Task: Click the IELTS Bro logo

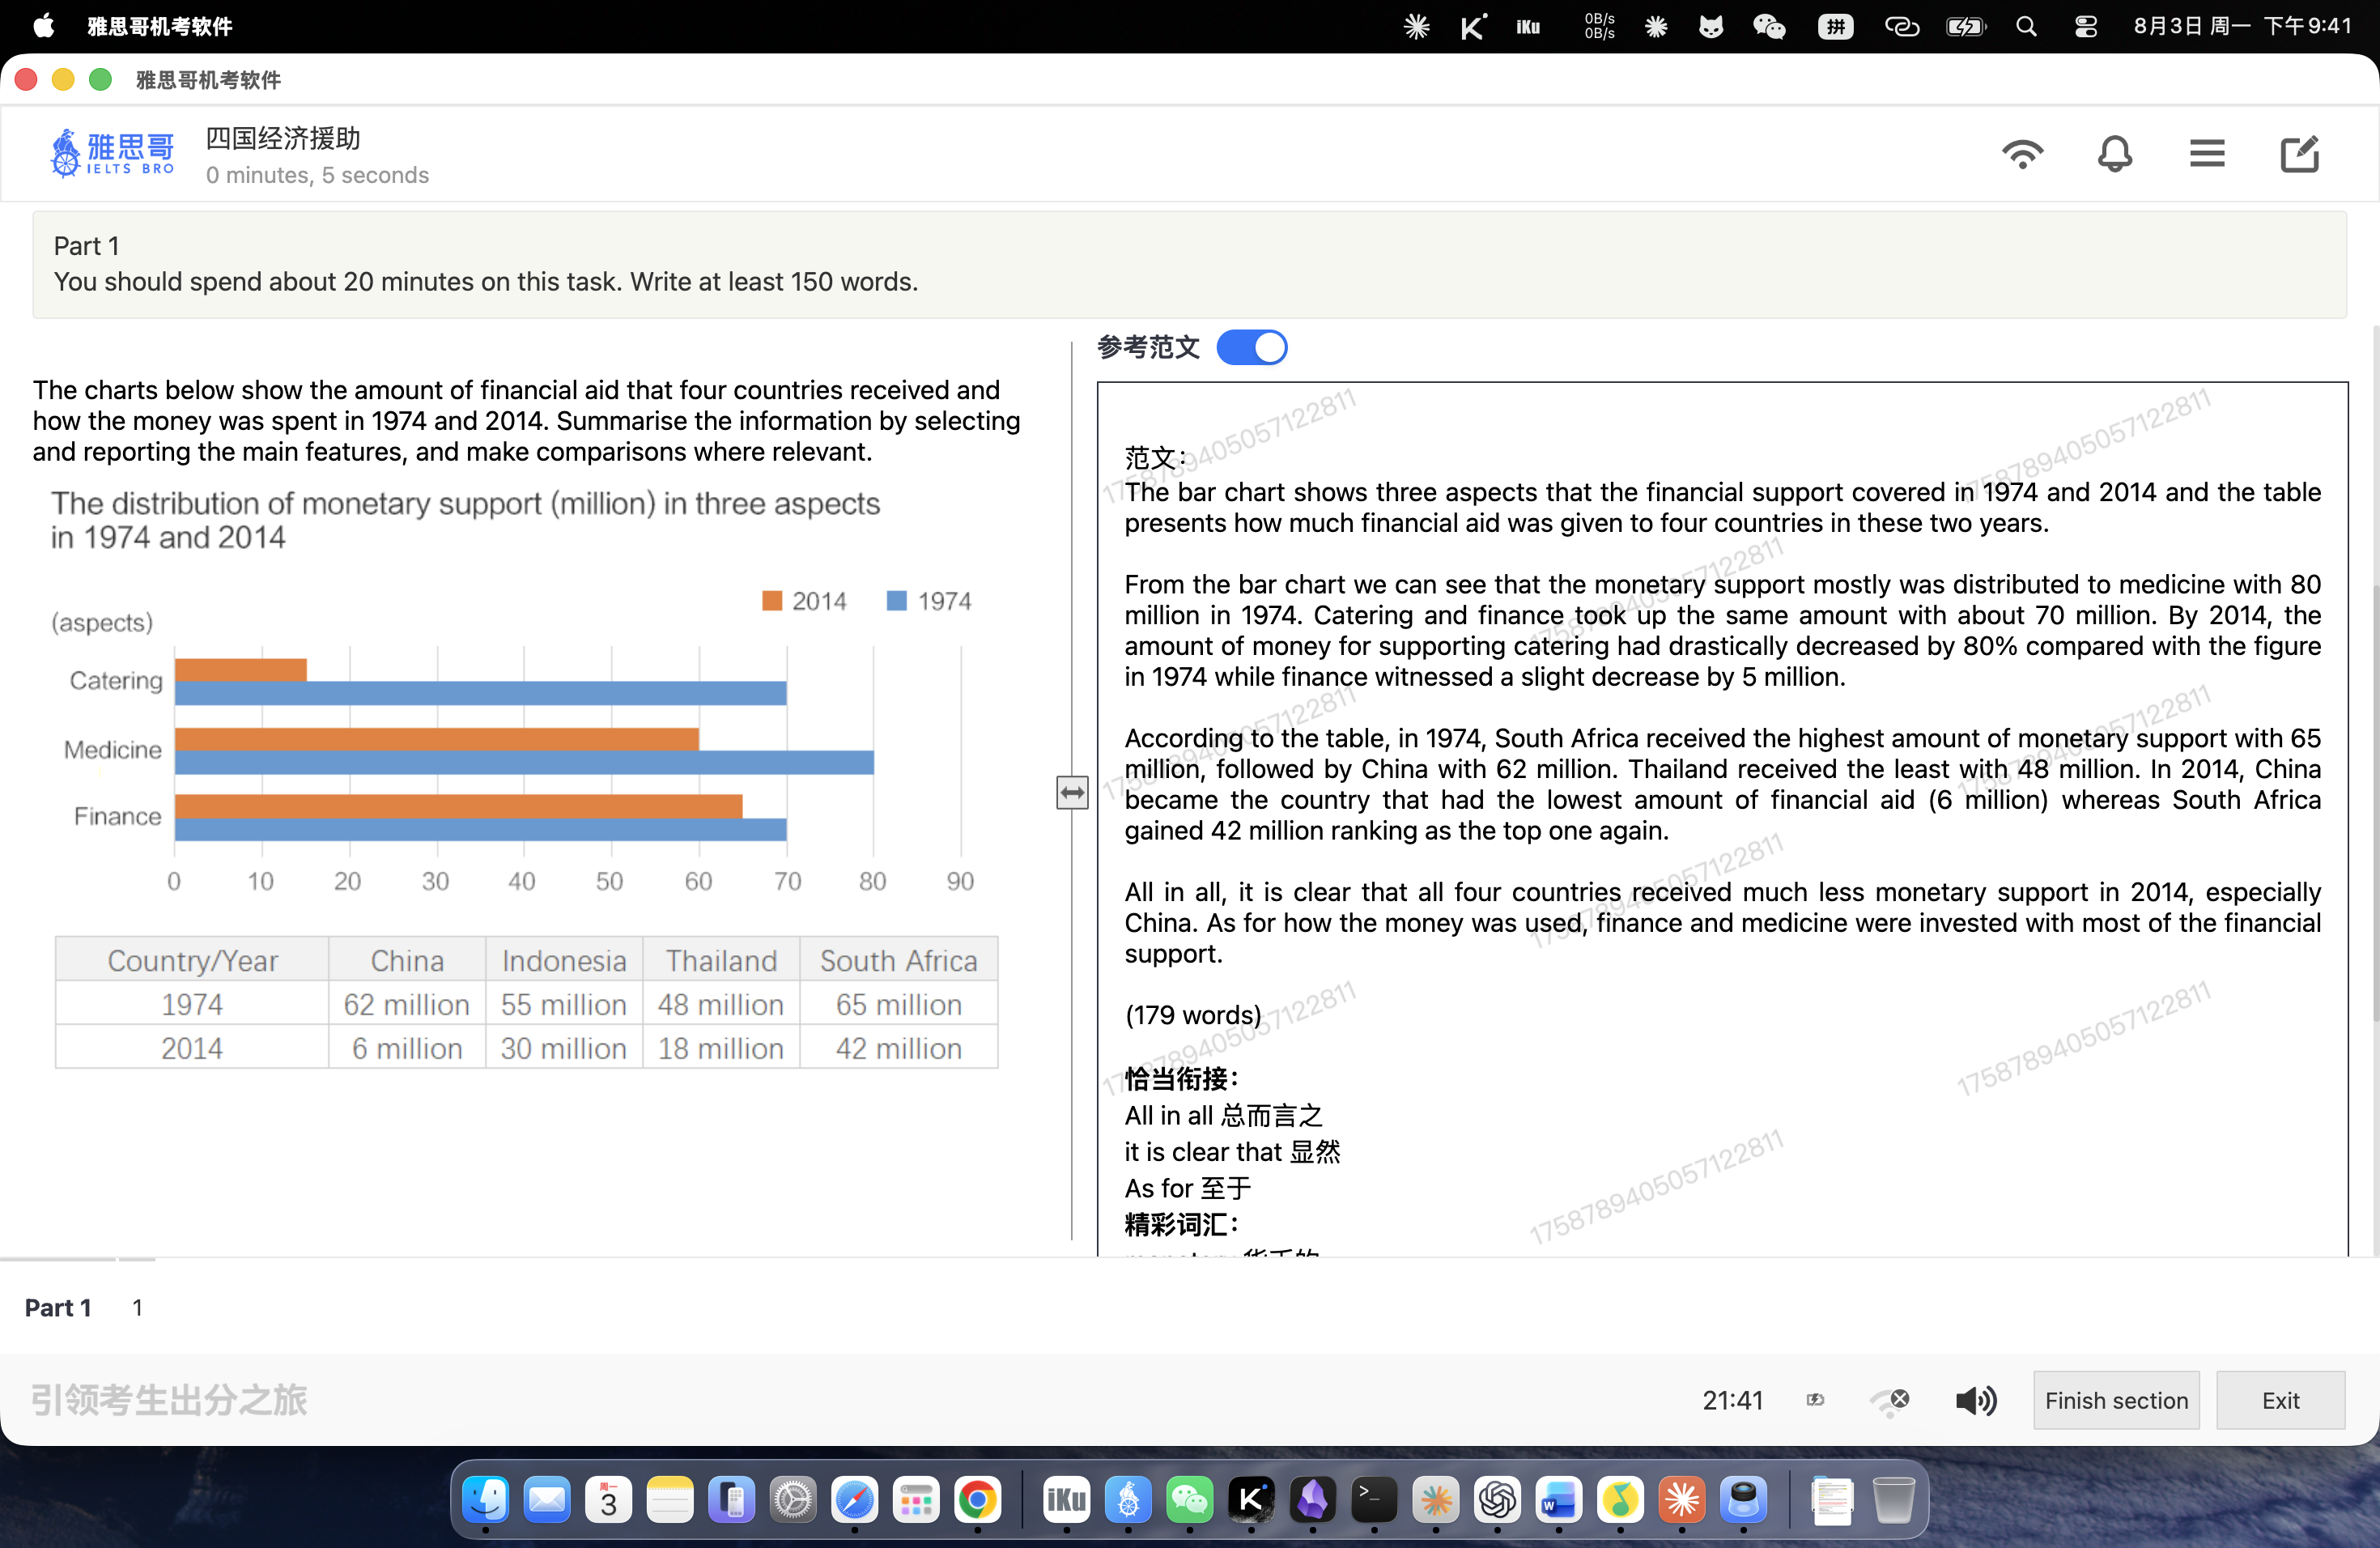Action: pyautogui.click(x=112, y=153)
